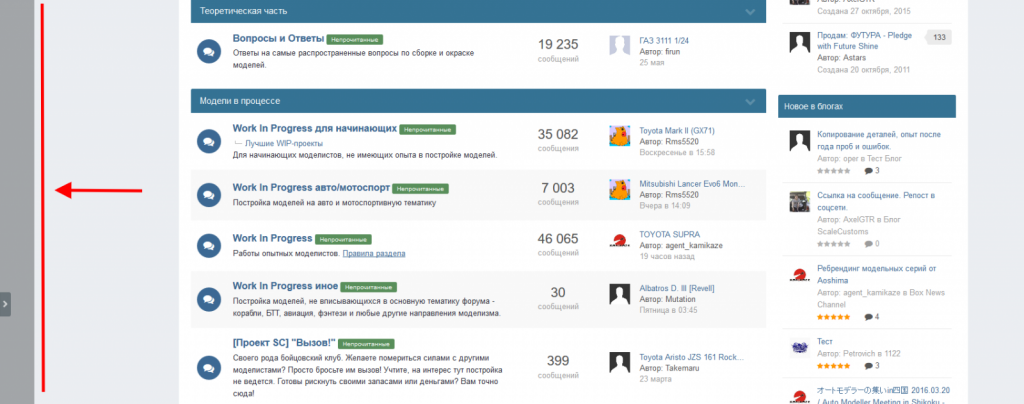Screen dimensions: 1024x404
Task: Expand the left side panel arrow
Action: pyautogui.click(x=5, y=303)
